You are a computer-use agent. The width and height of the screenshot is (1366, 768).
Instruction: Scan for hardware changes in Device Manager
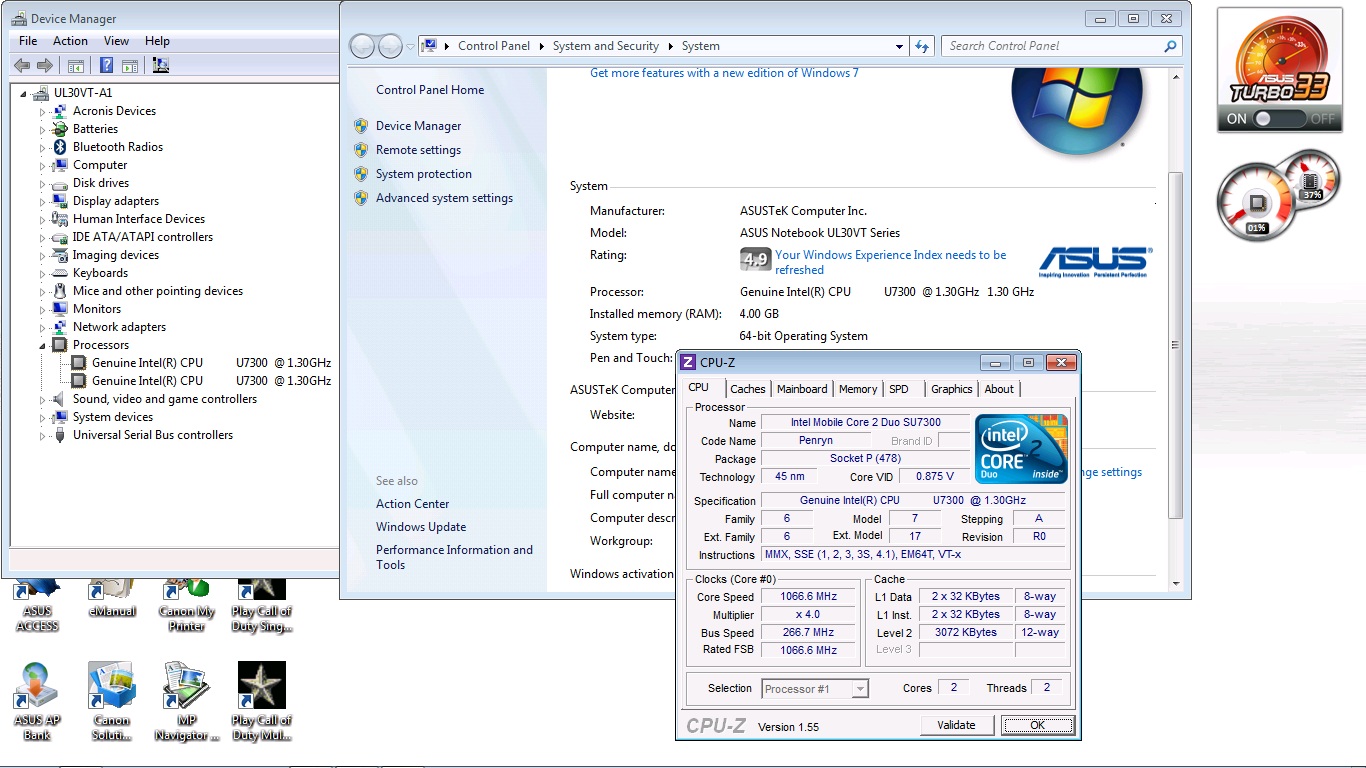(x=160, y=66)
